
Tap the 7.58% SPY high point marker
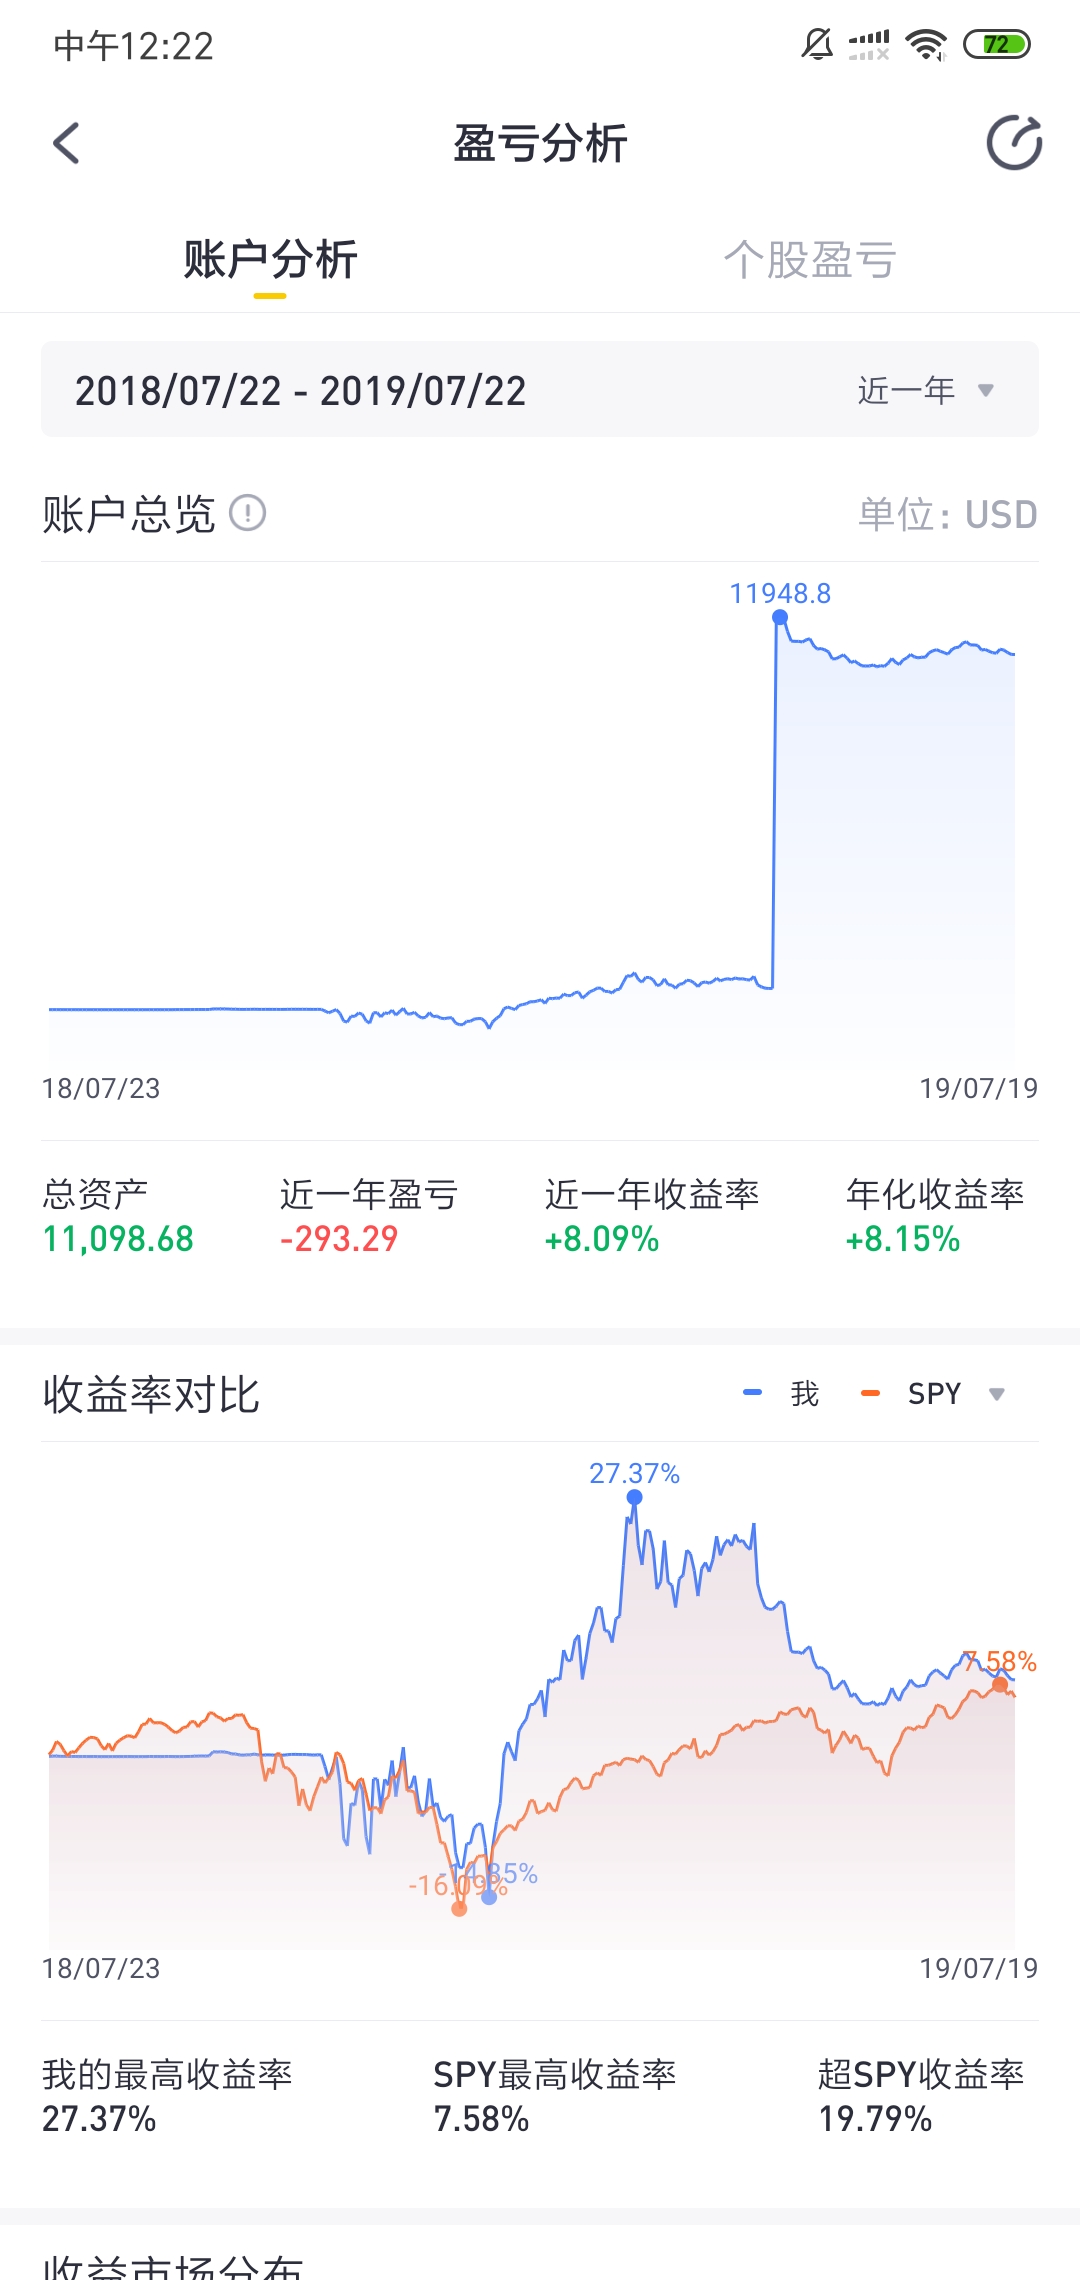pos(1000,1685)
